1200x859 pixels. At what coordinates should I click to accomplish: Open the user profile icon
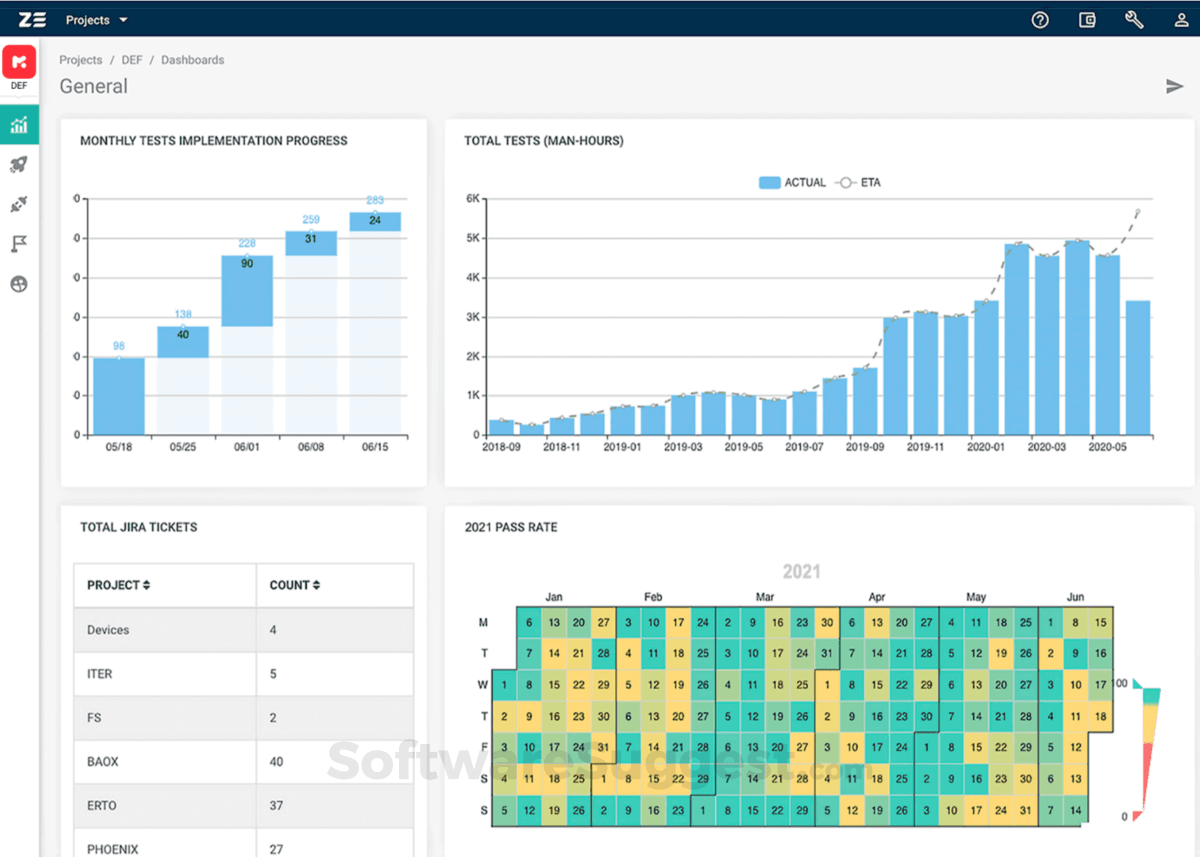[x=1181, y=20]
